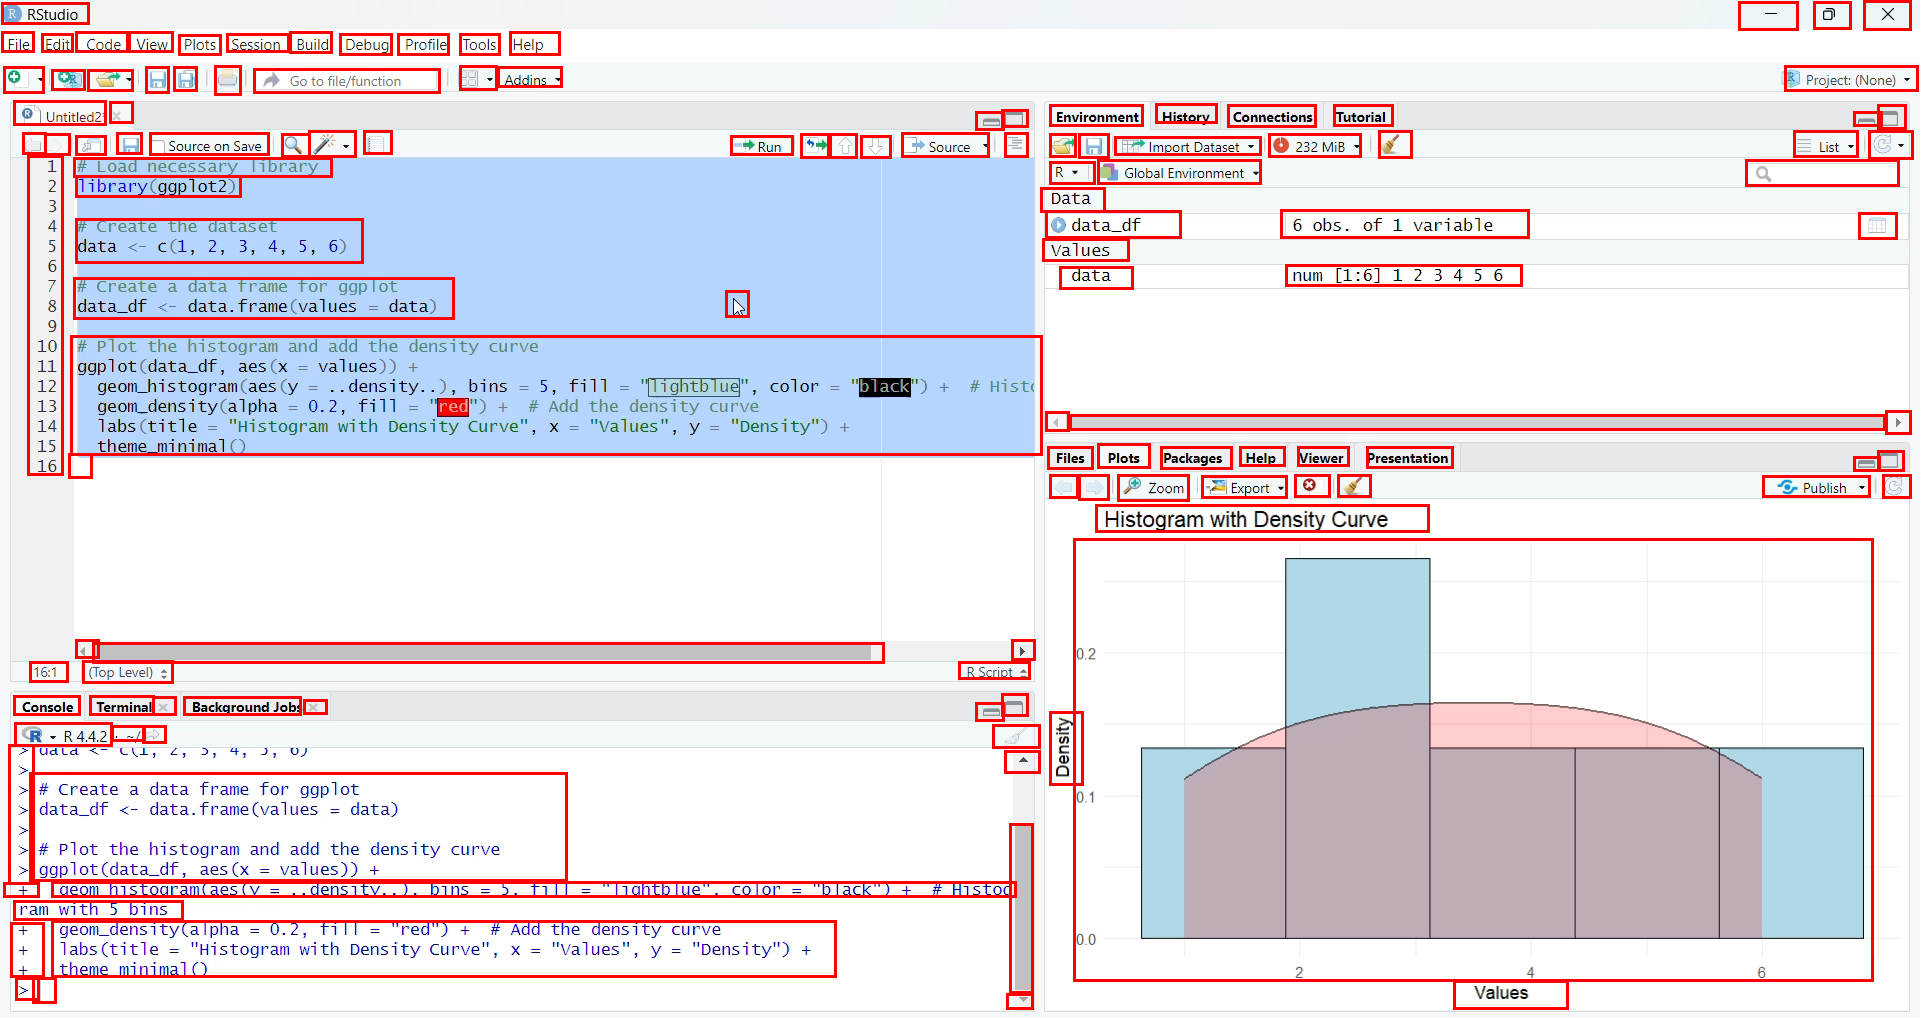Remove the current plot
Viewport: 1920px width, 1018px height.
tap(1311, 486)
